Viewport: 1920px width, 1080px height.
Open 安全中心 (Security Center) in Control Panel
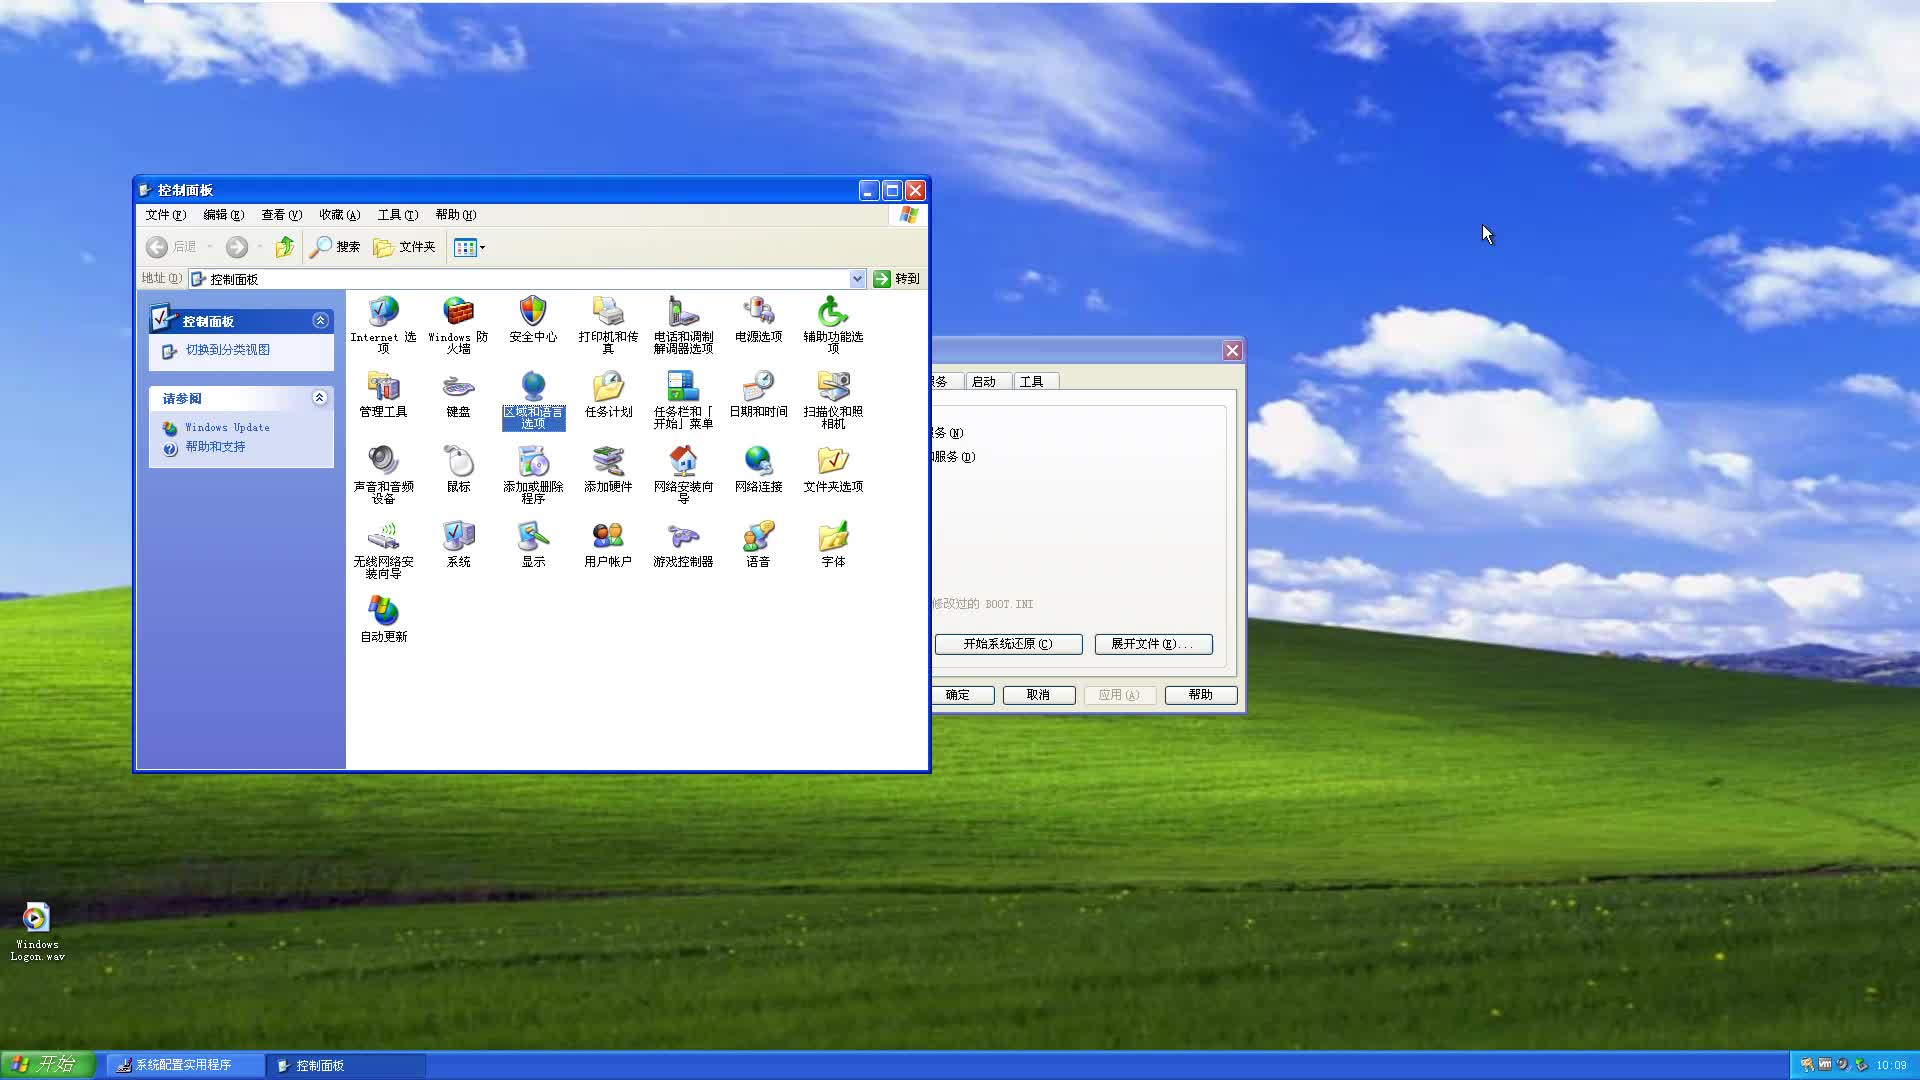[533, 315]
